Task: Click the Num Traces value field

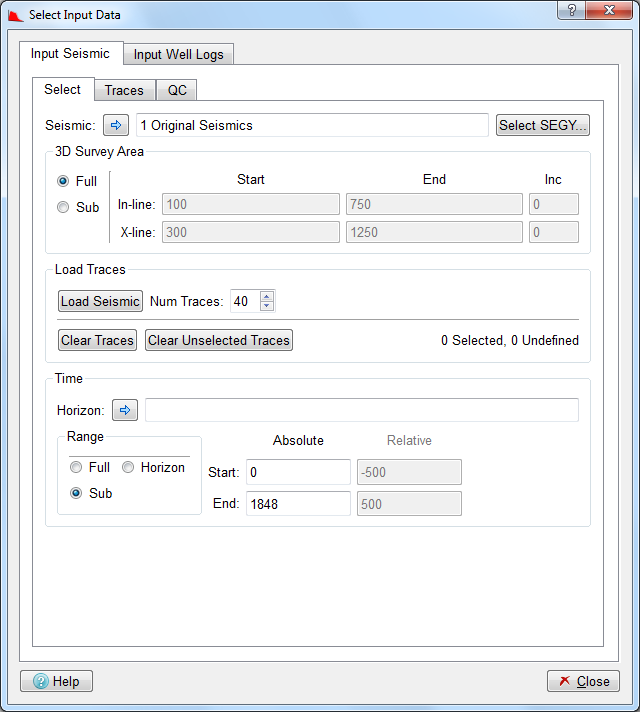Action: pyautogui.click(x=245, y=301)
